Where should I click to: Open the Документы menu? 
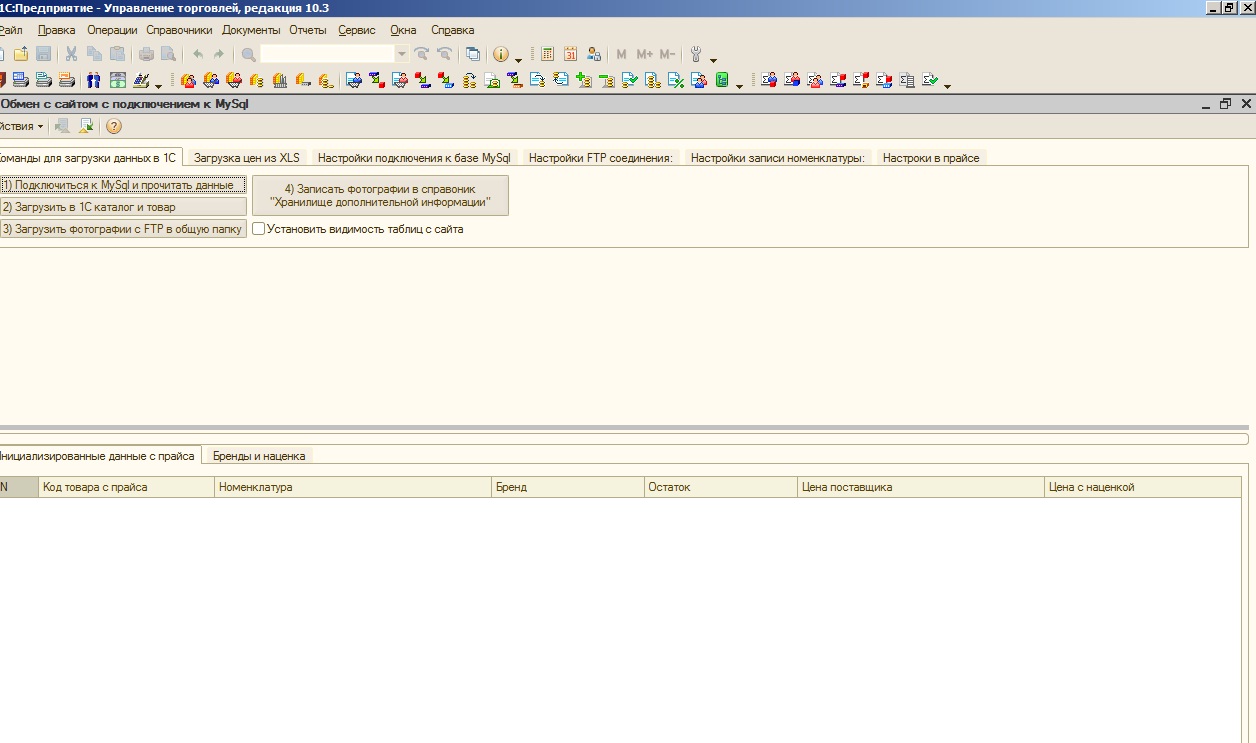(251, 30)
